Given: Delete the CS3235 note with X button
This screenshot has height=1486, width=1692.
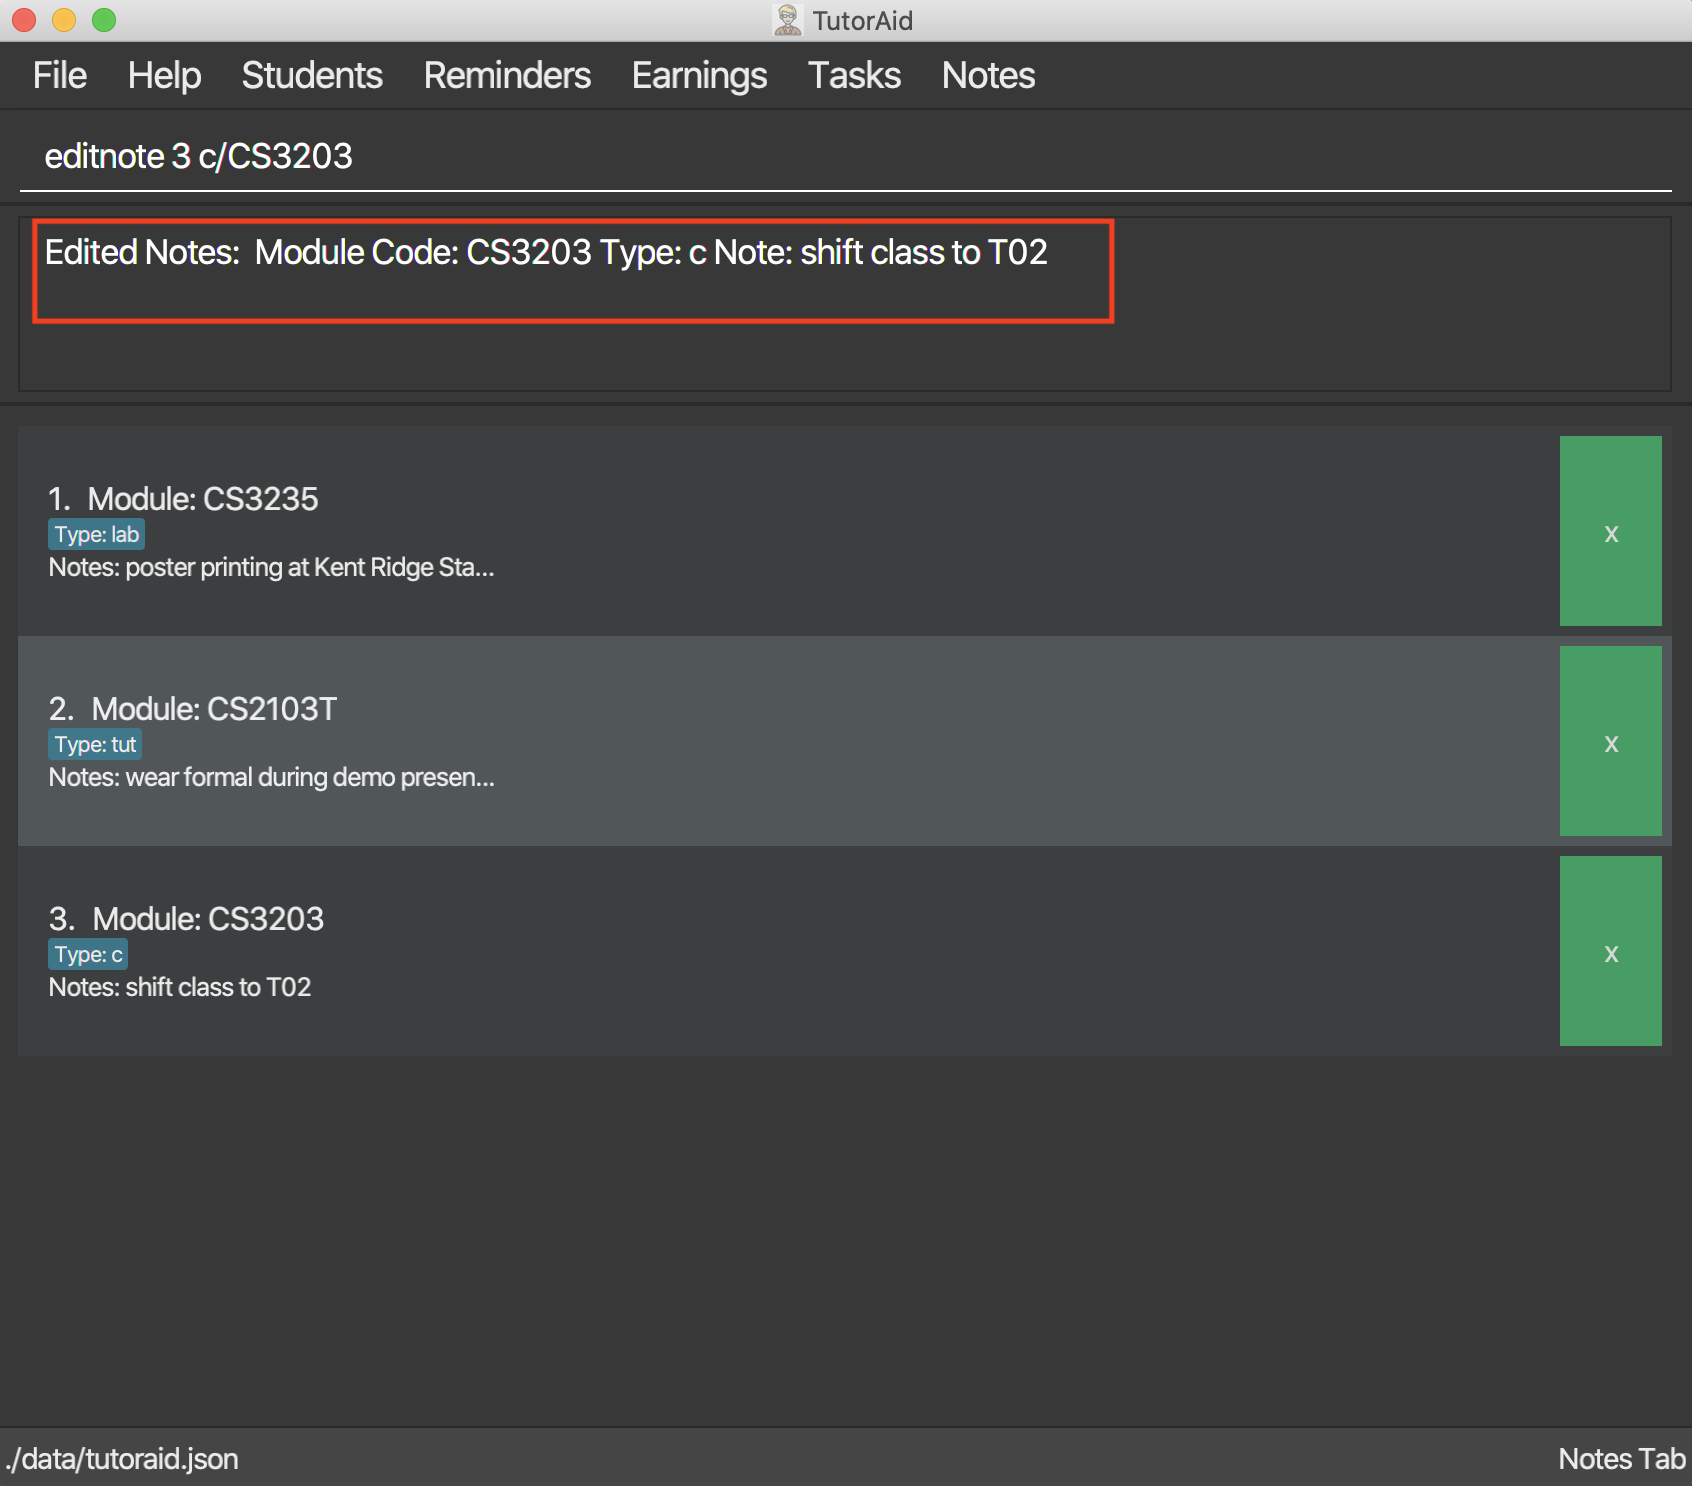Looking at the screenshot, I should [1610, 531].
